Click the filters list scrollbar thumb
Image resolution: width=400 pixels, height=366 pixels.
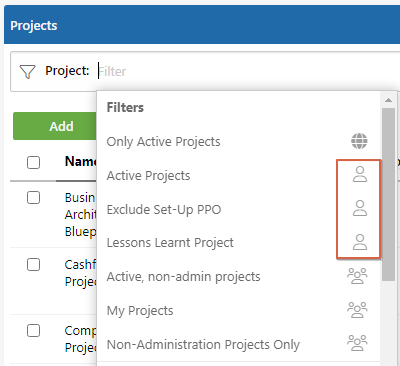pyautogui.click(x=388, y=194)
